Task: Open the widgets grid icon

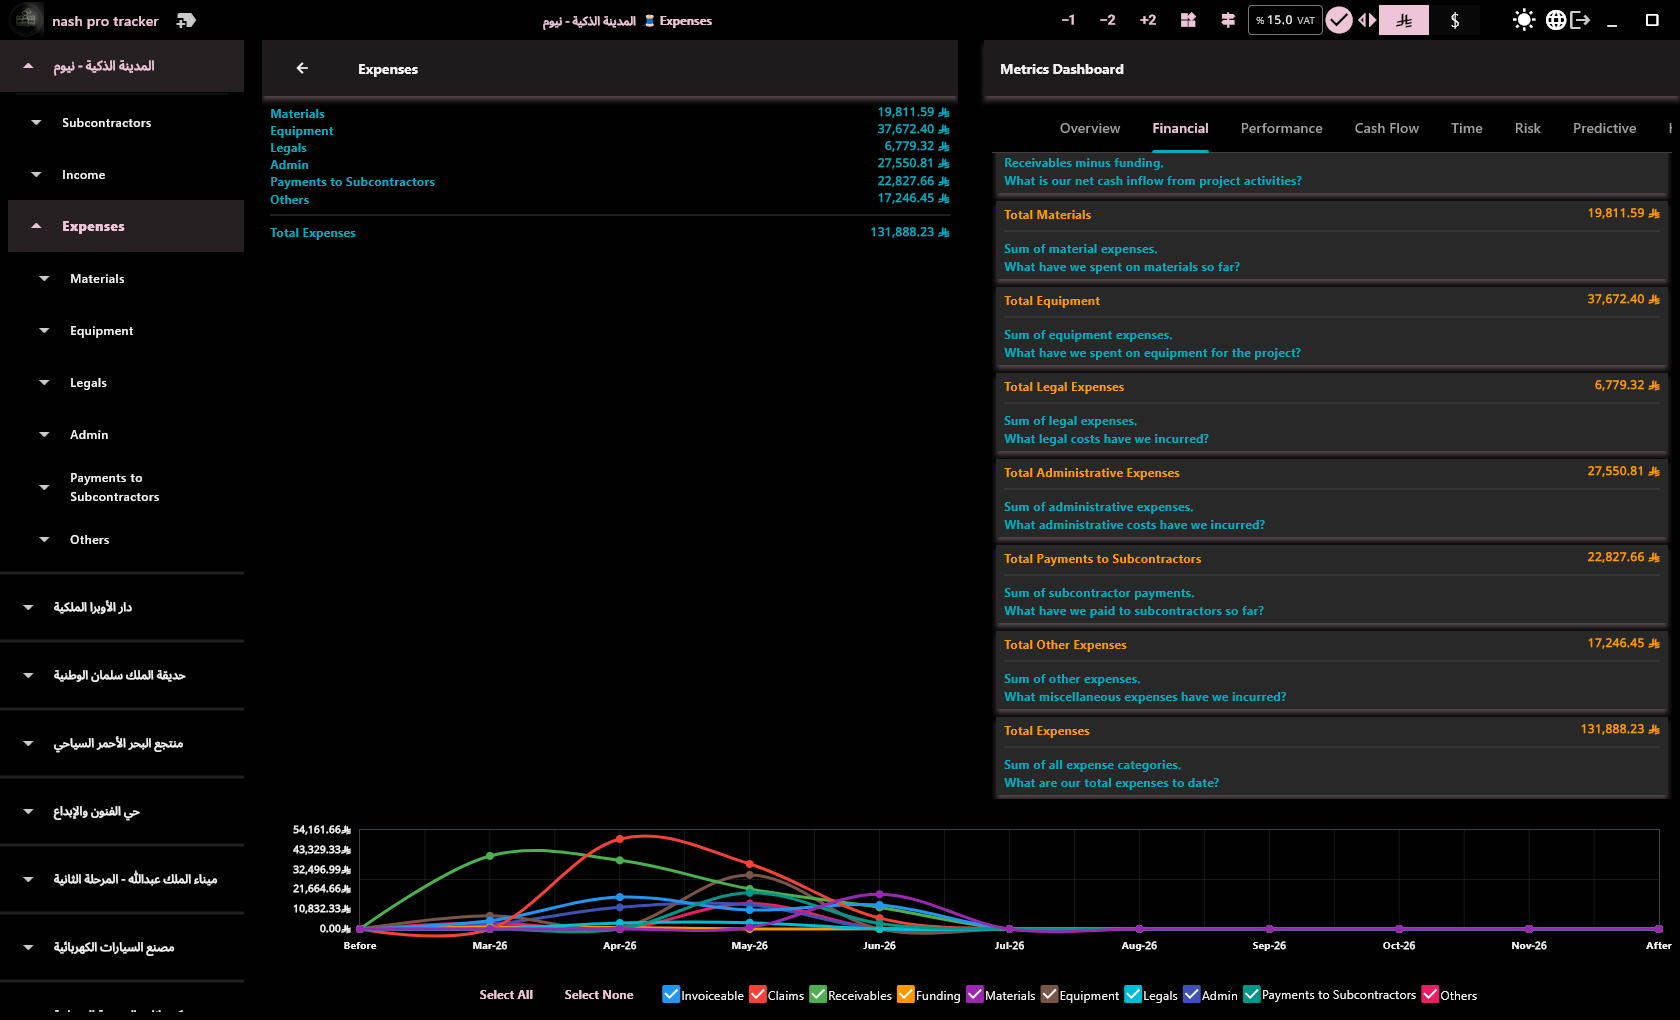Action: coord(1188,20)
